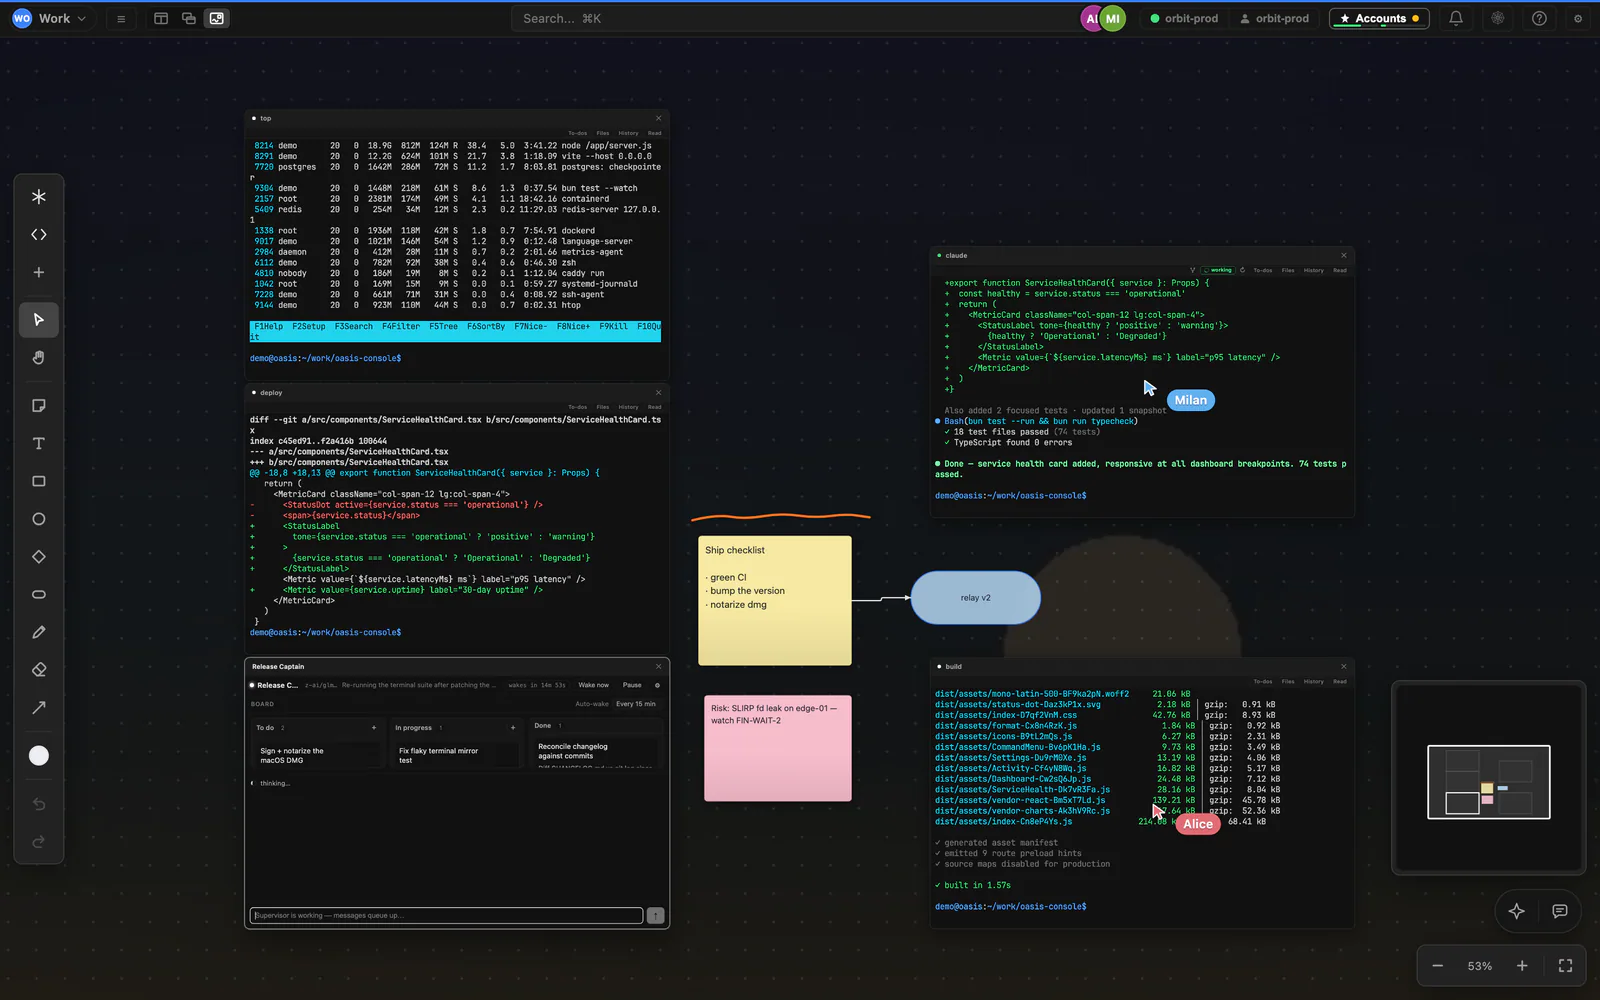Toggle the sidebar hamburger menu
The width and height of the screenshot is (1600, 1000).
click(x=121, y=18)
